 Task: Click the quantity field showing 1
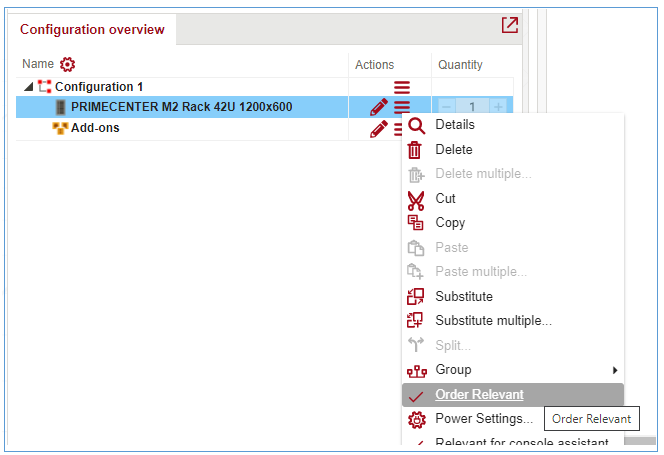[472, 106]
